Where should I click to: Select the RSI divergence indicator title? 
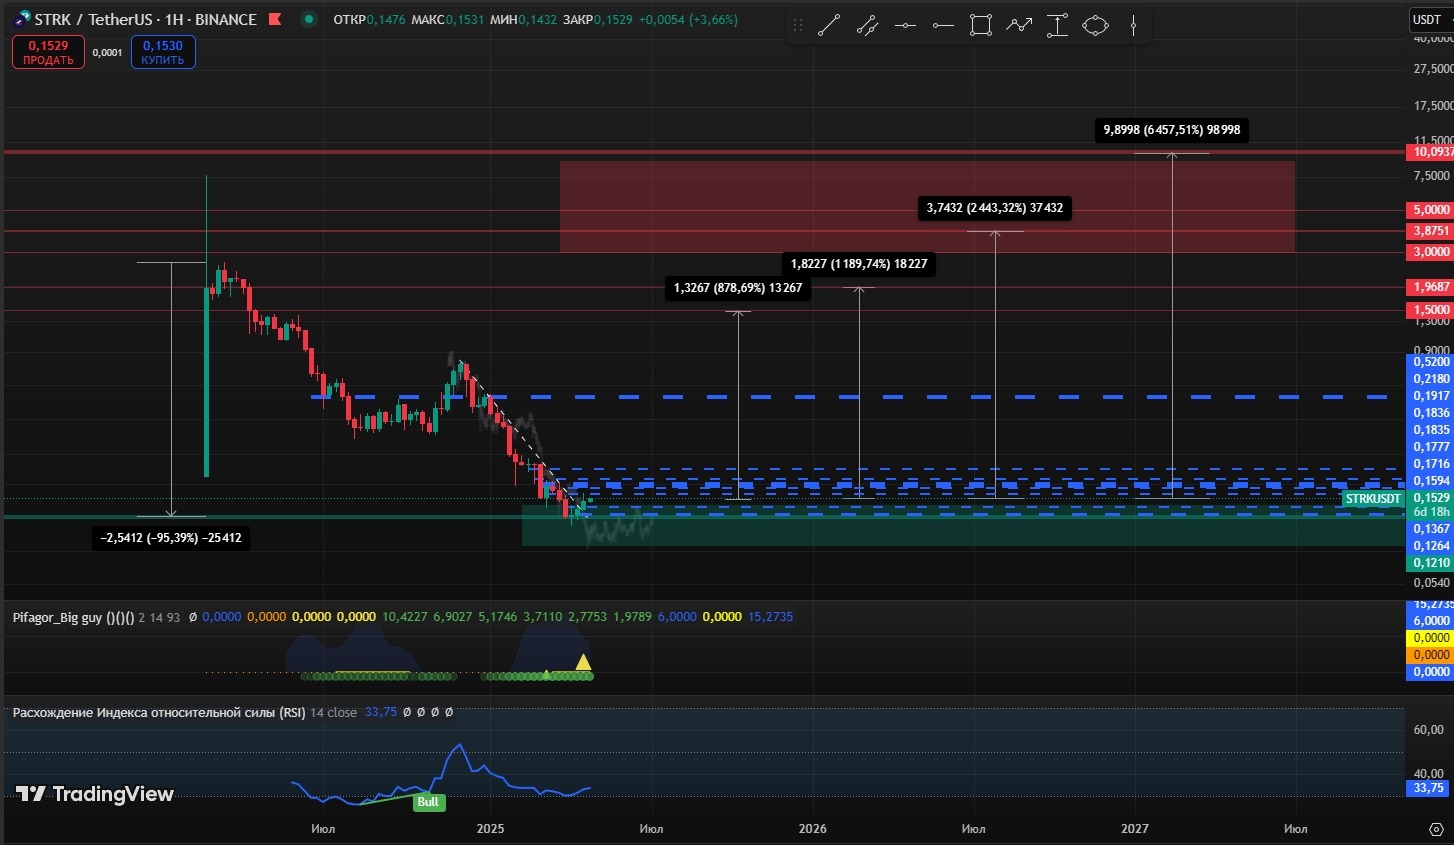tap(159, 712)
